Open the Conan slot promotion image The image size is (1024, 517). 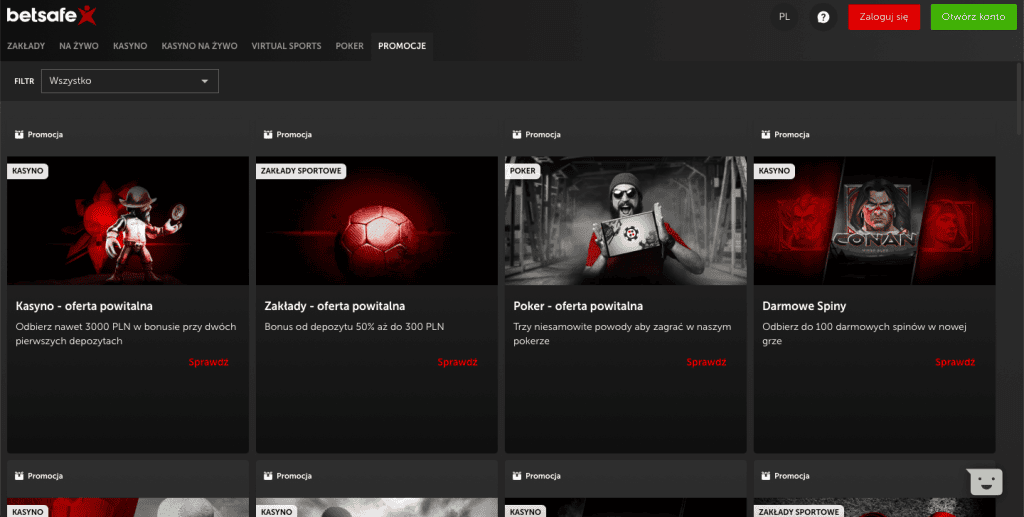click(874, 221)
